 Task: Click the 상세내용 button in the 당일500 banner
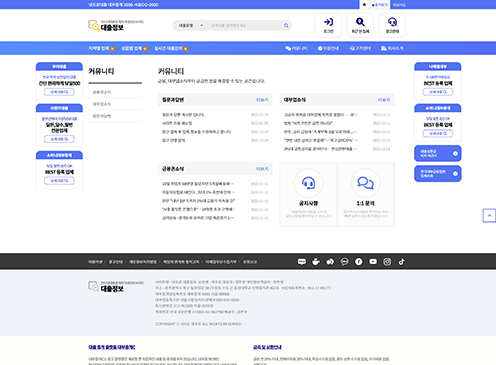(x=59, y=92)
